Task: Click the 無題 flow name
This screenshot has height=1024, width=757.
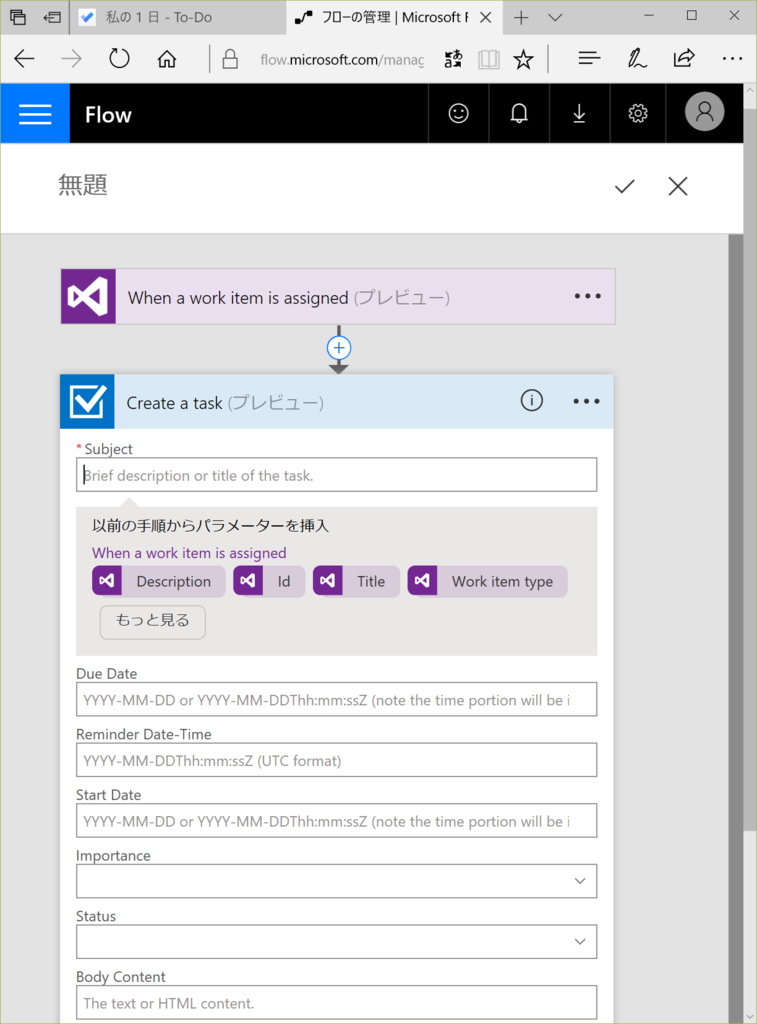Action: pyautogui.click(x=83, y=185)
